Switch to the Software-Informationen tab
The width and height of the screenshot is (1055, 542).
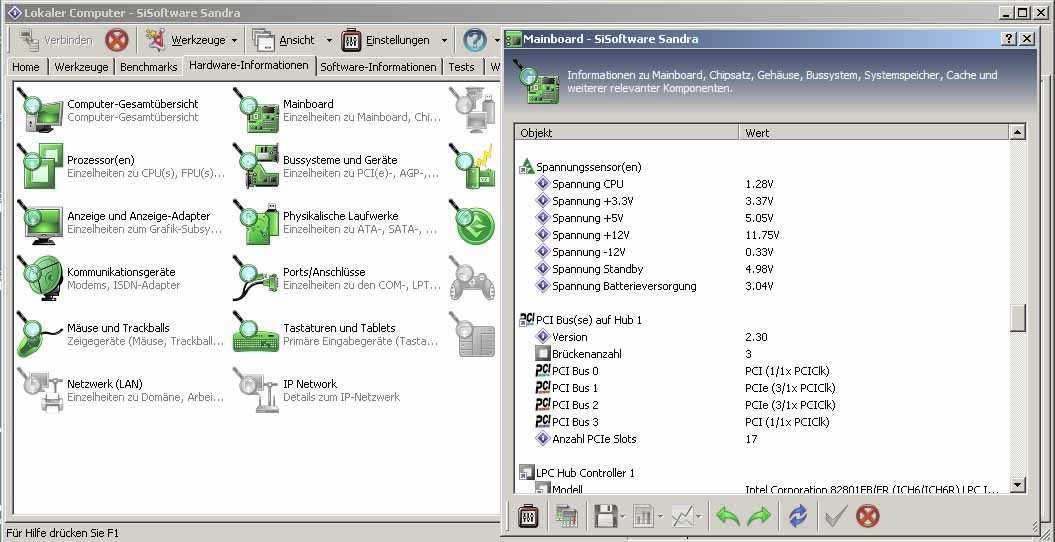pos(378,67)
